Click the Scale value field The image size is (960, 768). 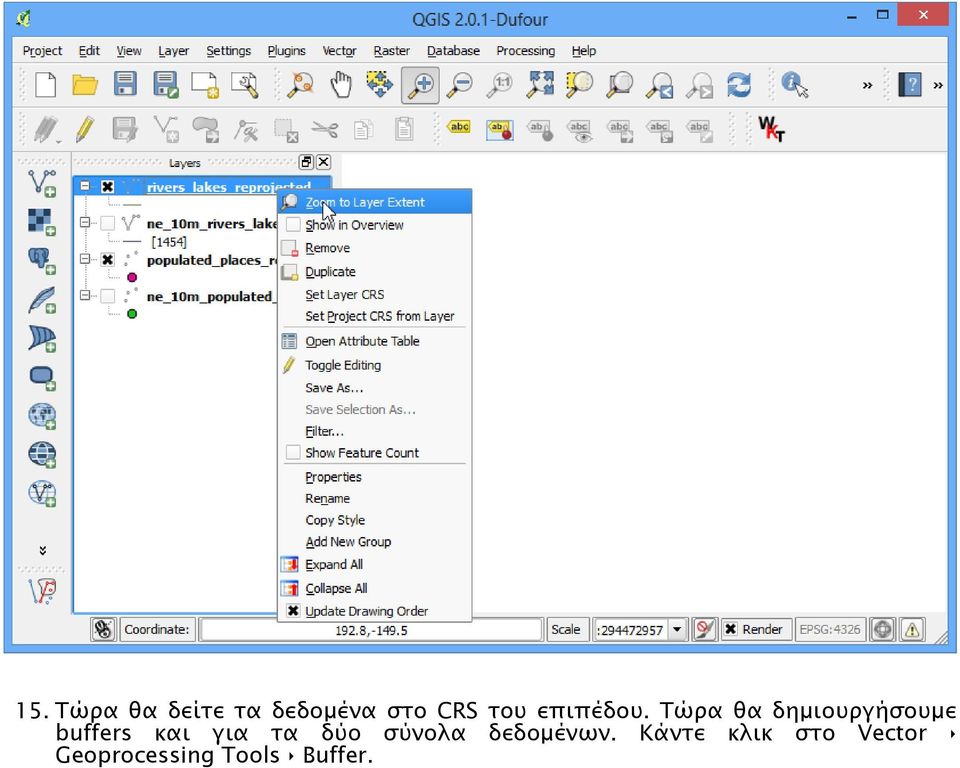click(631, 630)
